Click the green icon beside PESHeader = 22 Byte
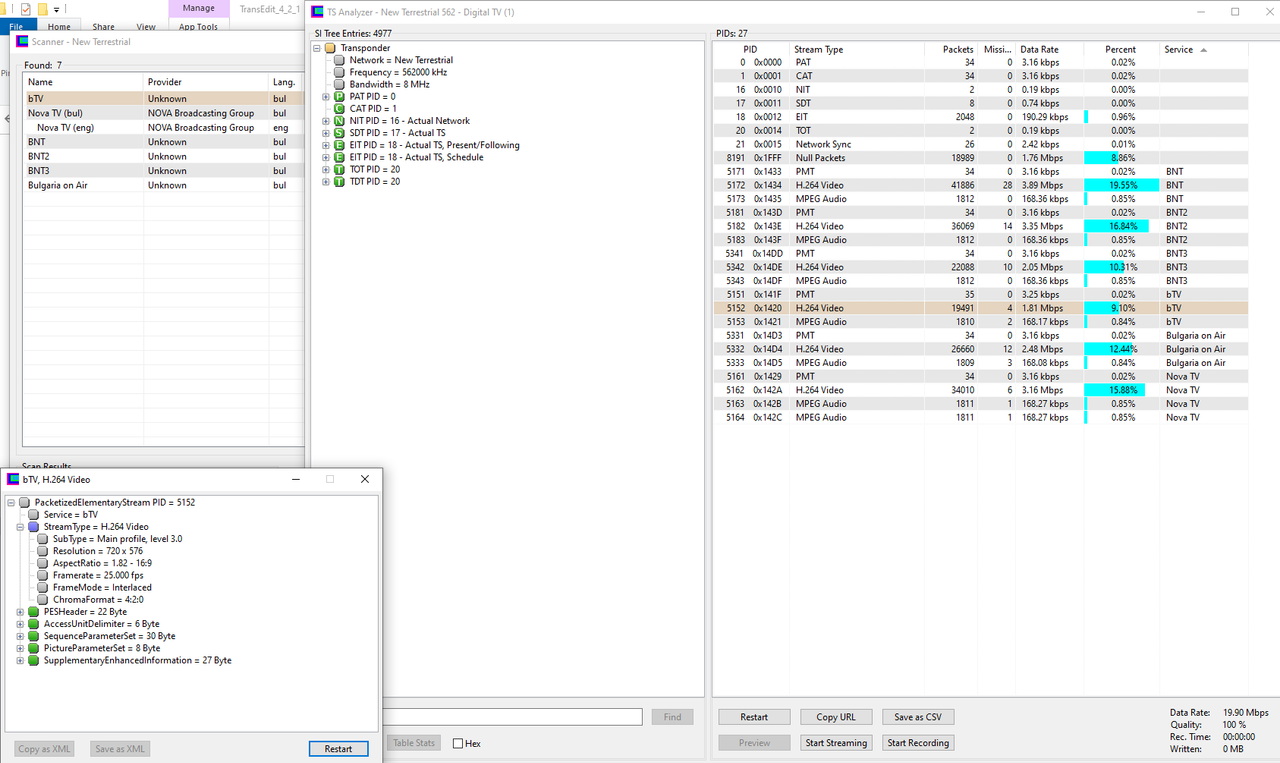1280x763 pixels. (34, 612)
